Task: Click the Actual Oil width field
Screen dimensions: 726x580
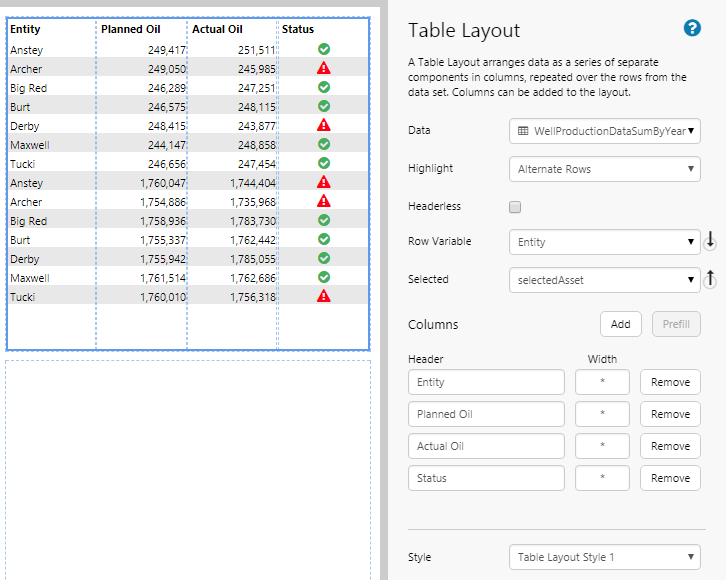Action: (602, 446)
